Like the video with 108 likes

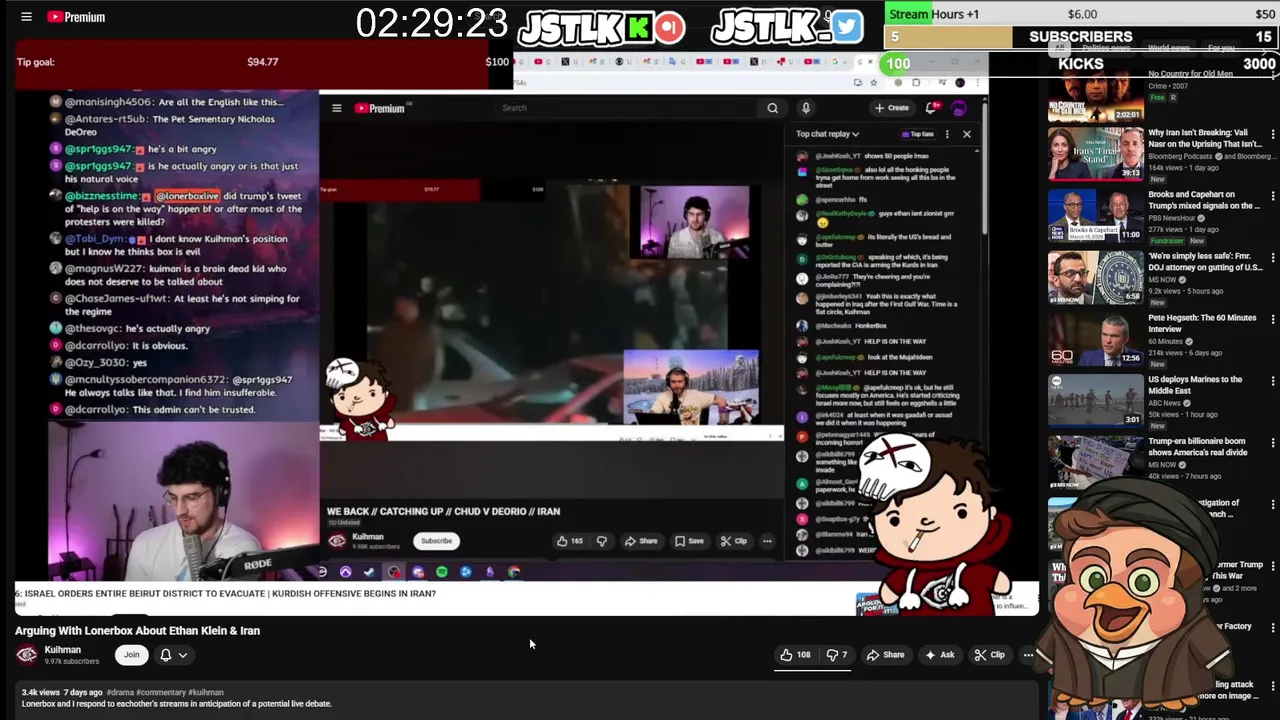click(796, 655)
